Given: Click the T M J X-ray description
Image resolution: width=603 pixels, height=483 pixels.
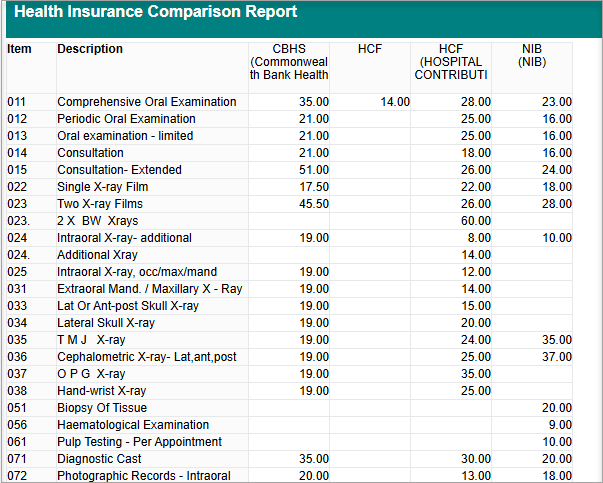Looking at the screenshot, I should pyautogui.click(x=91, y=340).
